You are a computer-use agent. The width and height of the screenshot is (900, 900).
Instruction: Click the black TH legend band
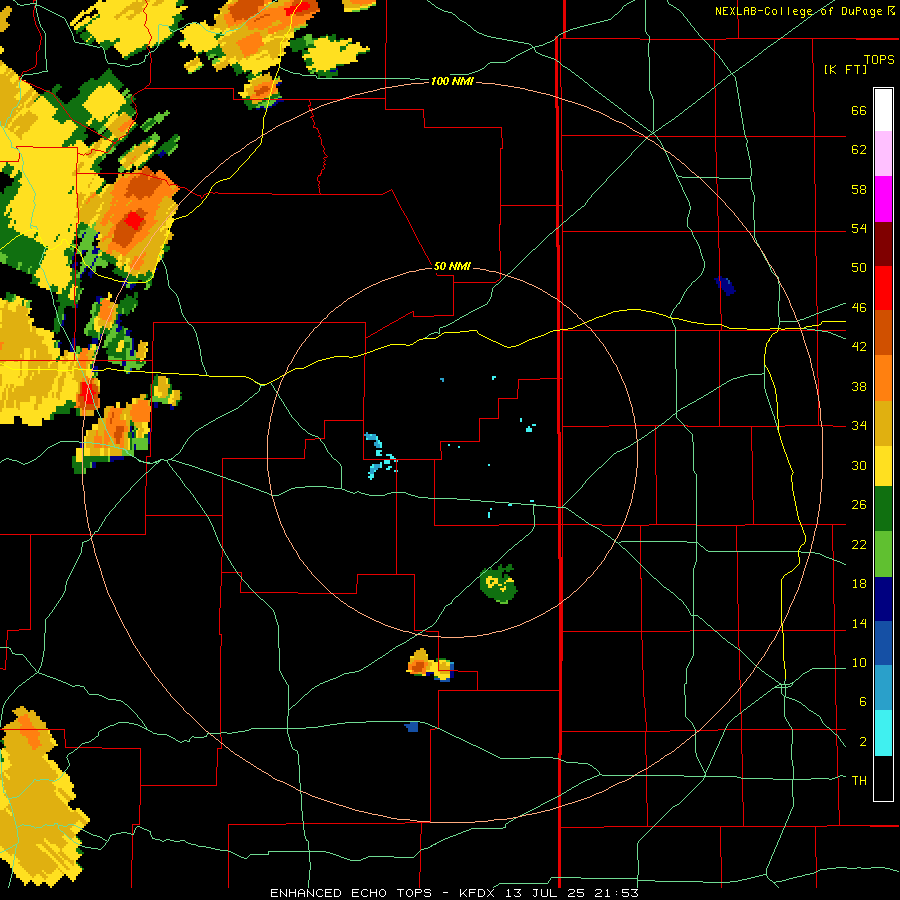pyautogui.click(x=883, y=778)
